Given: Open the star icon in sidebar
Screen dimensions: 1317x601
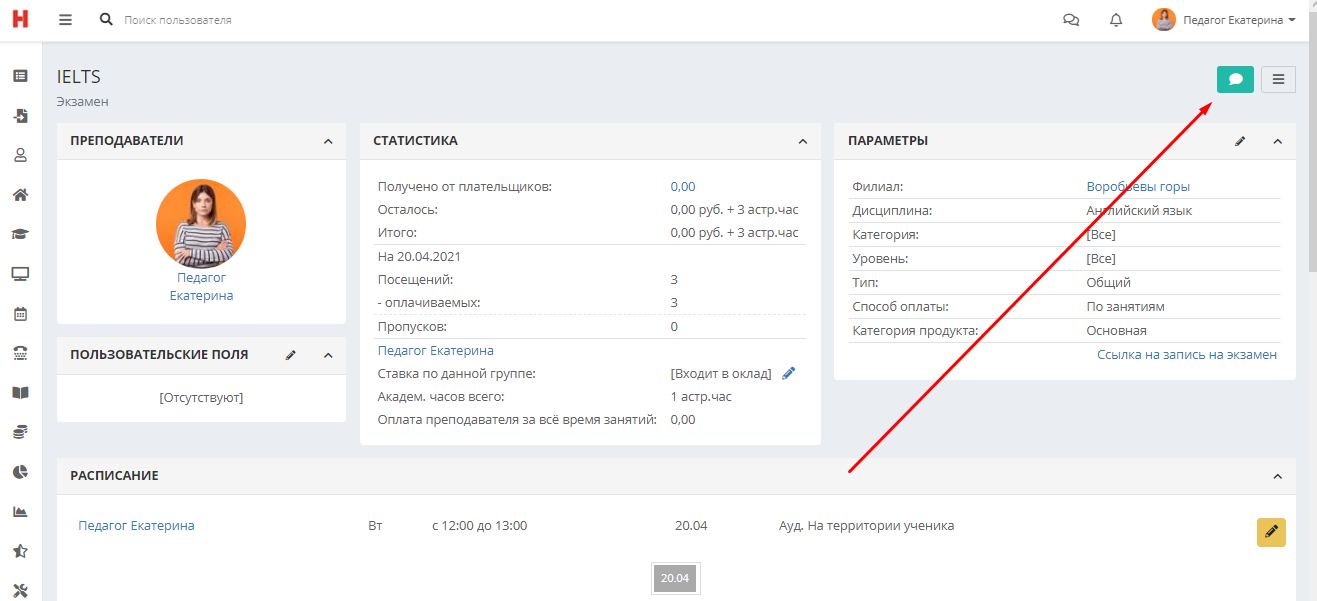Looking at the screenshot, I should click(x=20, y=551).
